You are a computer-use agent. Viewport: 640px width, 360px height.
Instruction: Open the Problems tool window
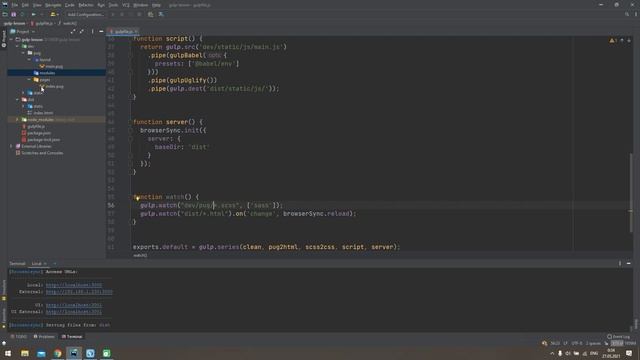tap(44, 337)
